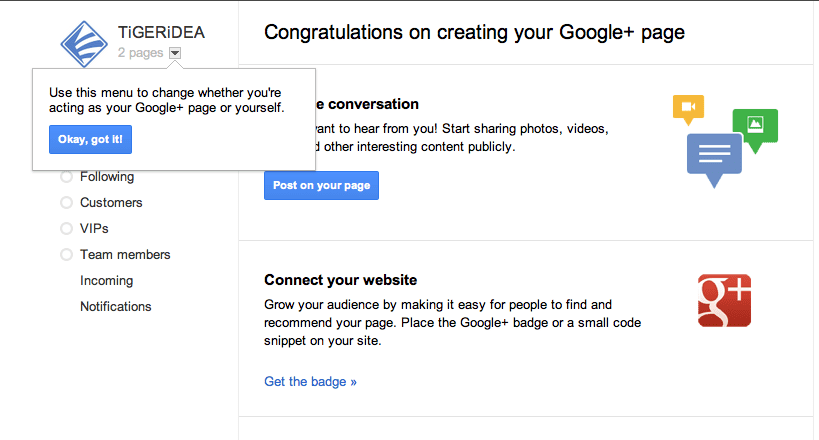Viewport: 819px width, 440px height.
Task: Click the Okay, got it! button
Action: pos(90,140)
